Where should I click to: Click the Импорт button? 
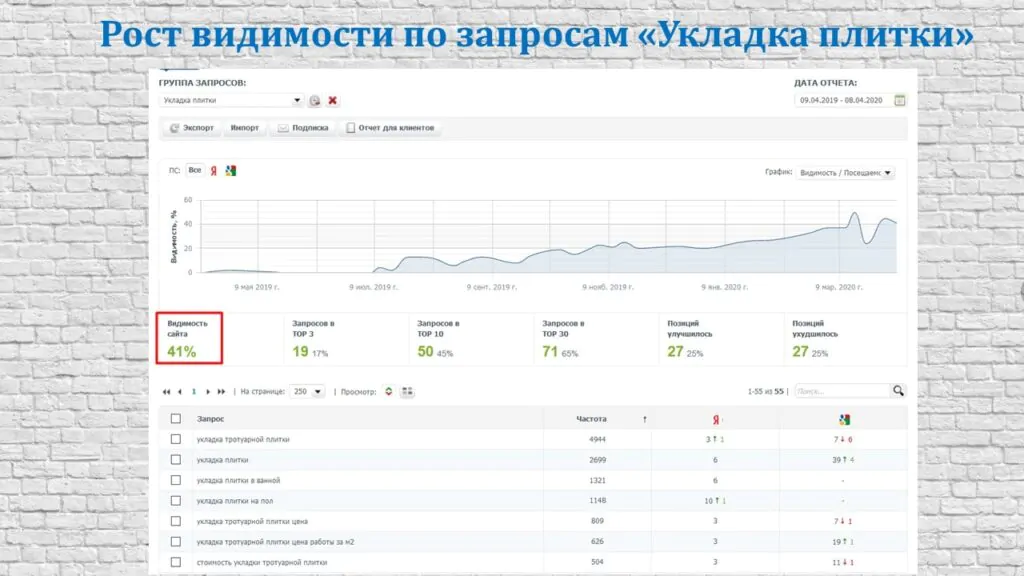(x=245, y=128)
